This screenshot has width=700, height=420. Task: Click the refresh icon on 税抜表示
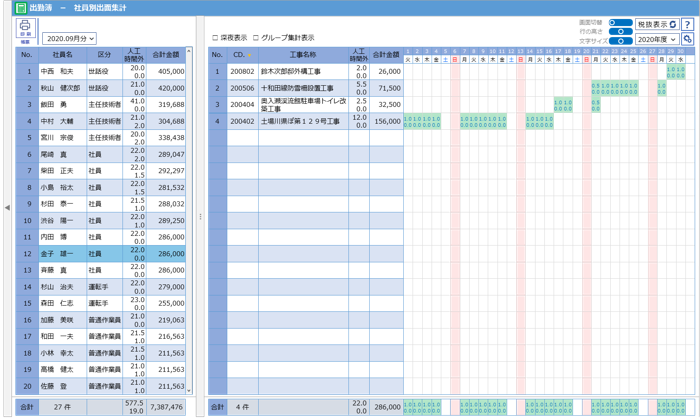coord(673,24)
